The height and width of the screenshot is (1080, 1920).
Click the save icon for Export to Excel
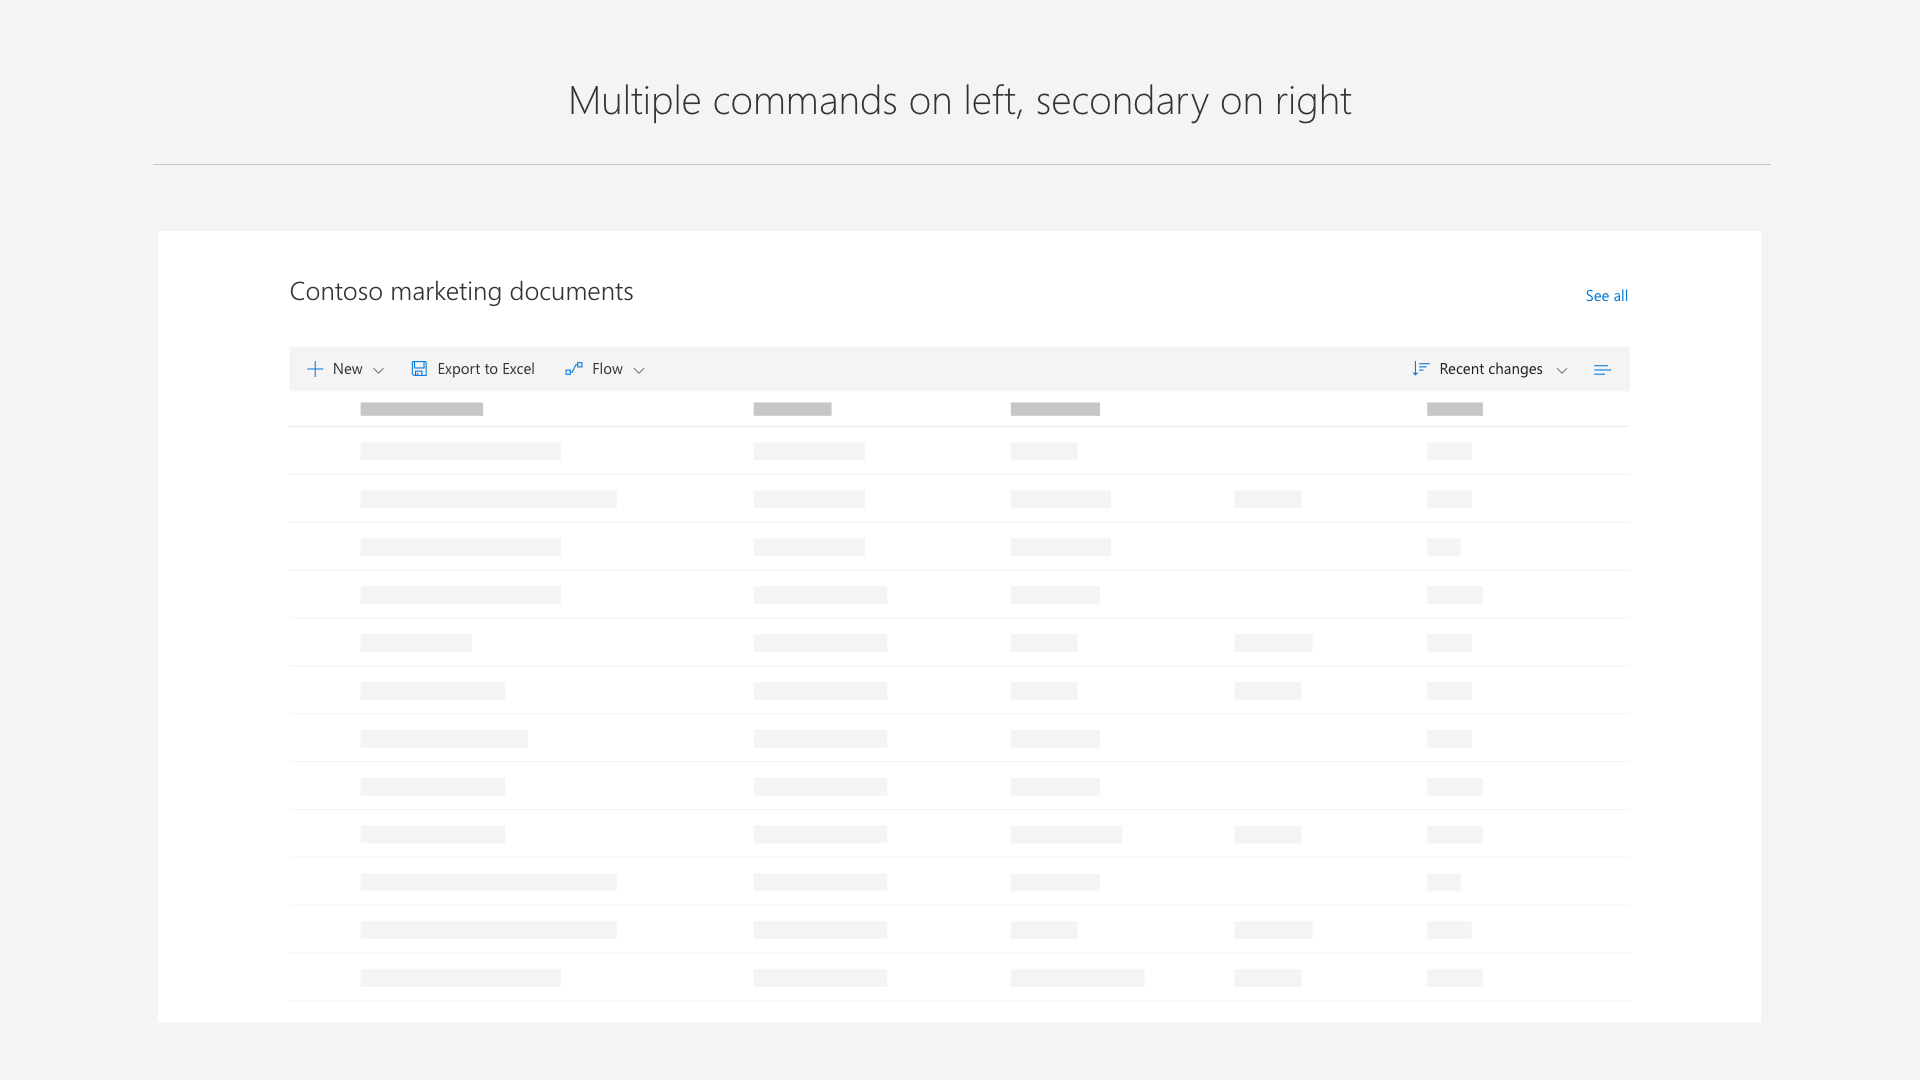(419, 369)
